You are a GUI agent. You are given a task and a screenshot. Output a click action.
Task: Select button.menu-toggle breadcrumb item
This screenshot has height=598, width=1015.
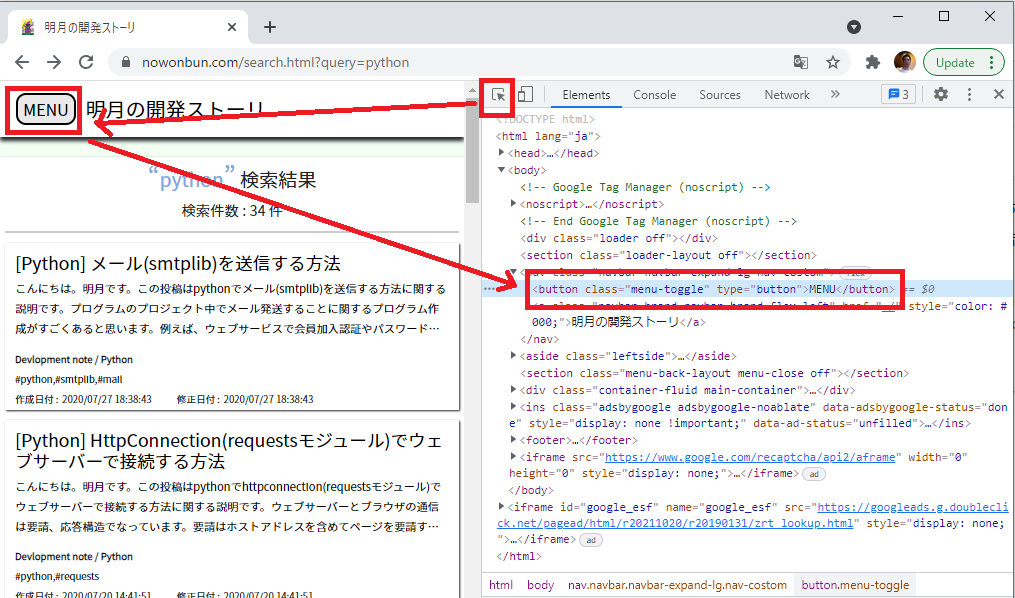pyautogui.click(x=855, y=585)
